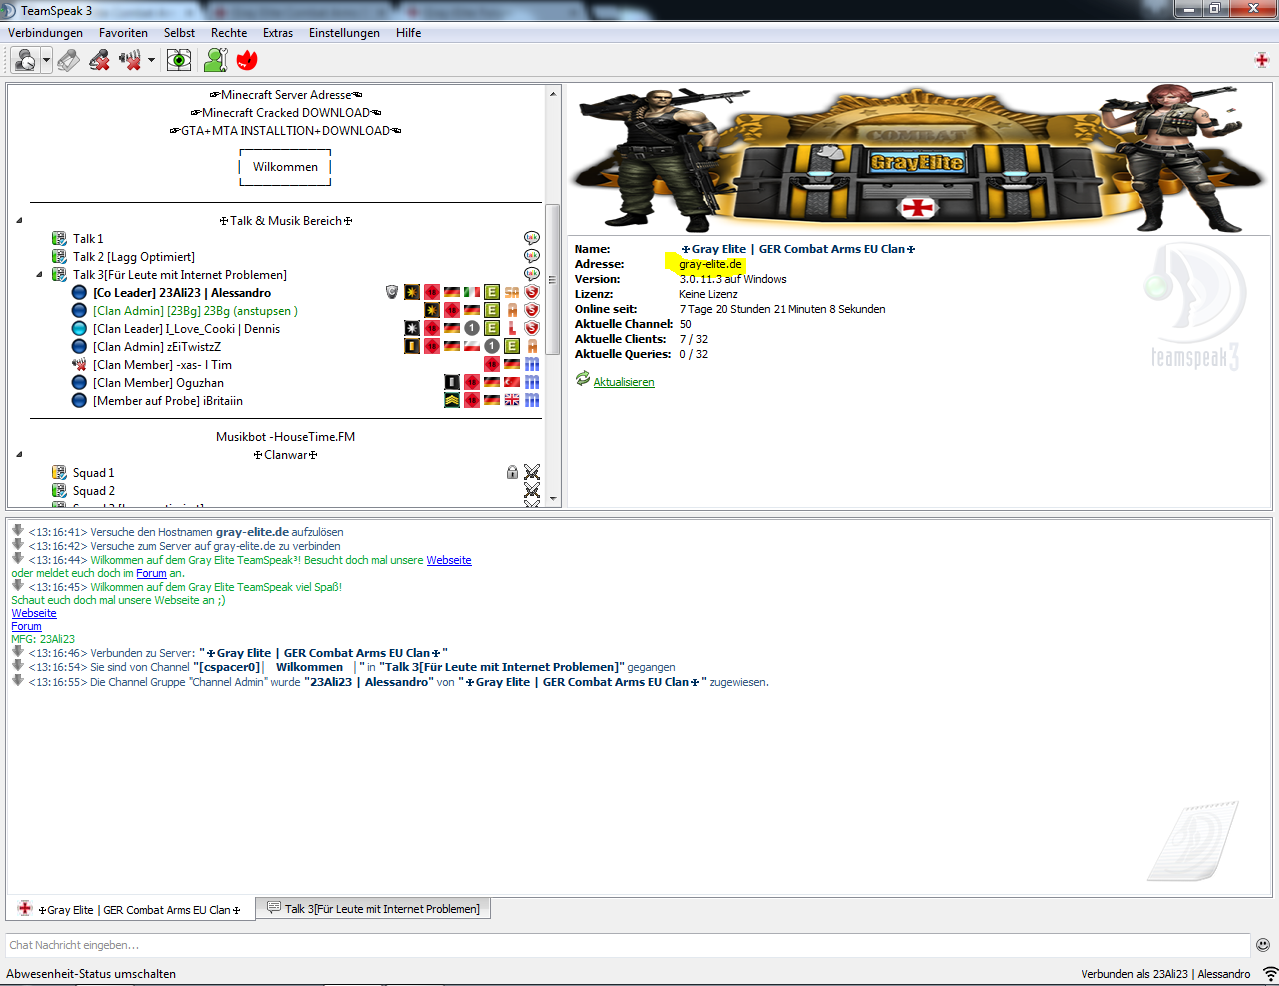Click the Chat Nachricht eingeben input field
The image size is (1279, 986).
pyautogui.click(x=628, y=945)
